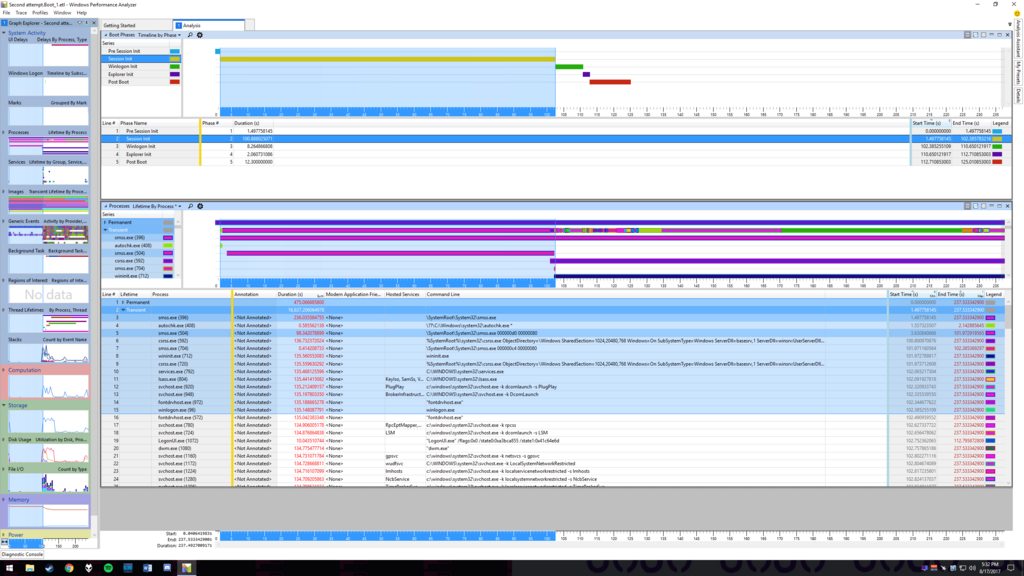Switch to Getting Started tab
Screen dimensions: 1024x576
point(120,25)
